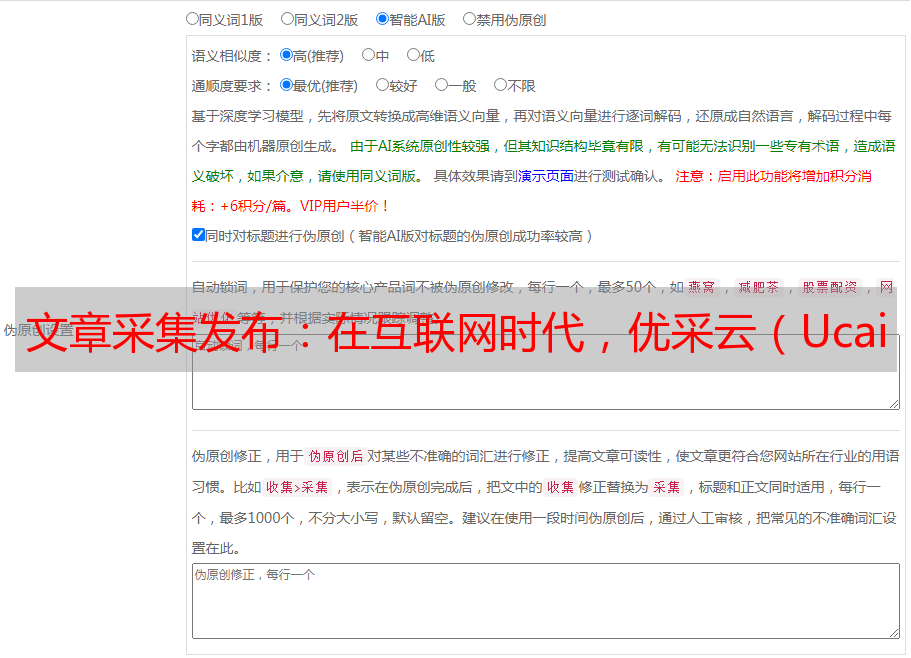Screen dimensions: 911x658
Task: Set 通顺度要求 to 最优(推荐)
Action: (286, 85)
